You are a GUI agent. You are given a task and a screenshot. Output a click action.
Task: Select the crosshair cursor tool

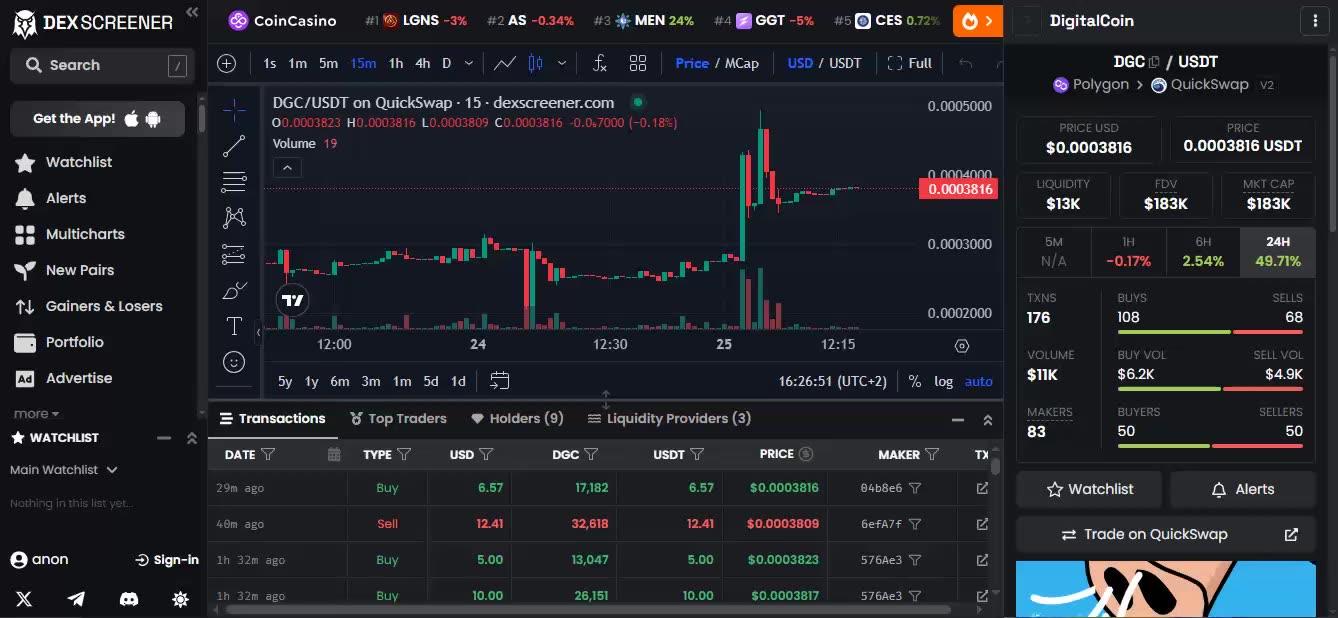(x=234, y=109)
